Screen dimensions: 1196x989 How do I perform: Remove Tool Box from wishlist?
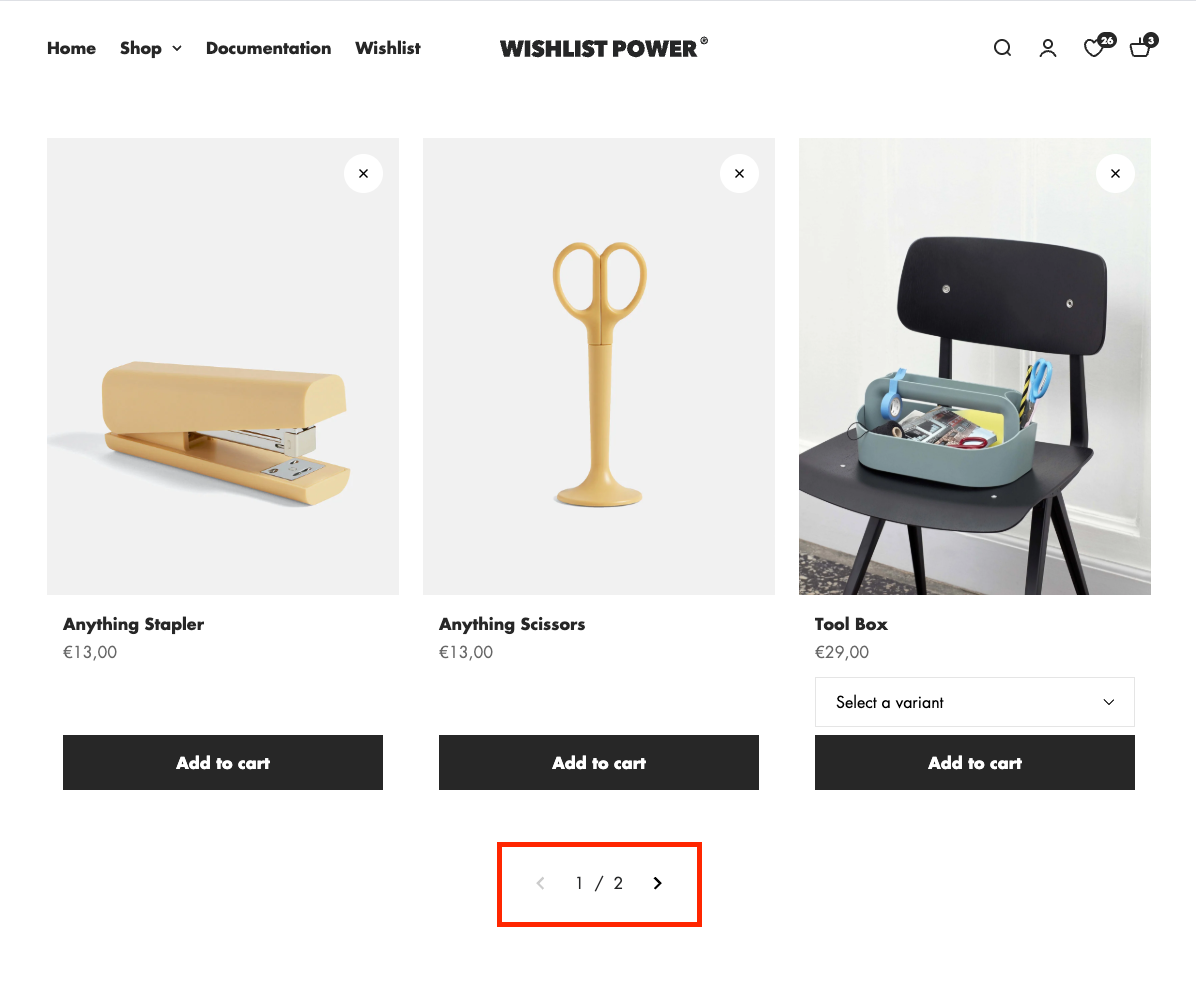click(x=1115, y=174)
